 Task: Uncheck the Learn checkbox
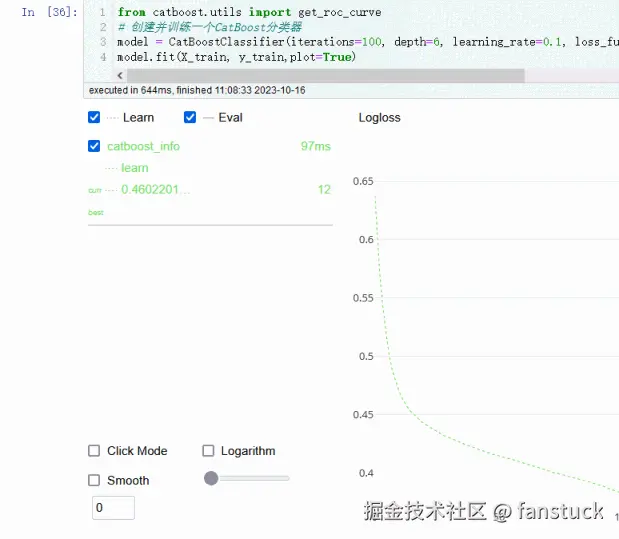point(94,117)
